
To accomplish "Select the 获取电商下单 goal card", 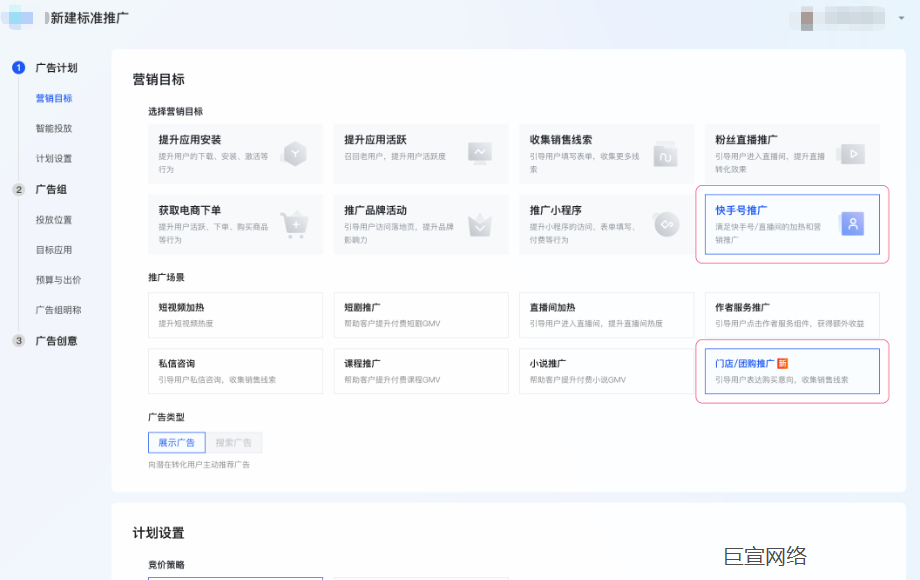I will point(235,225).
